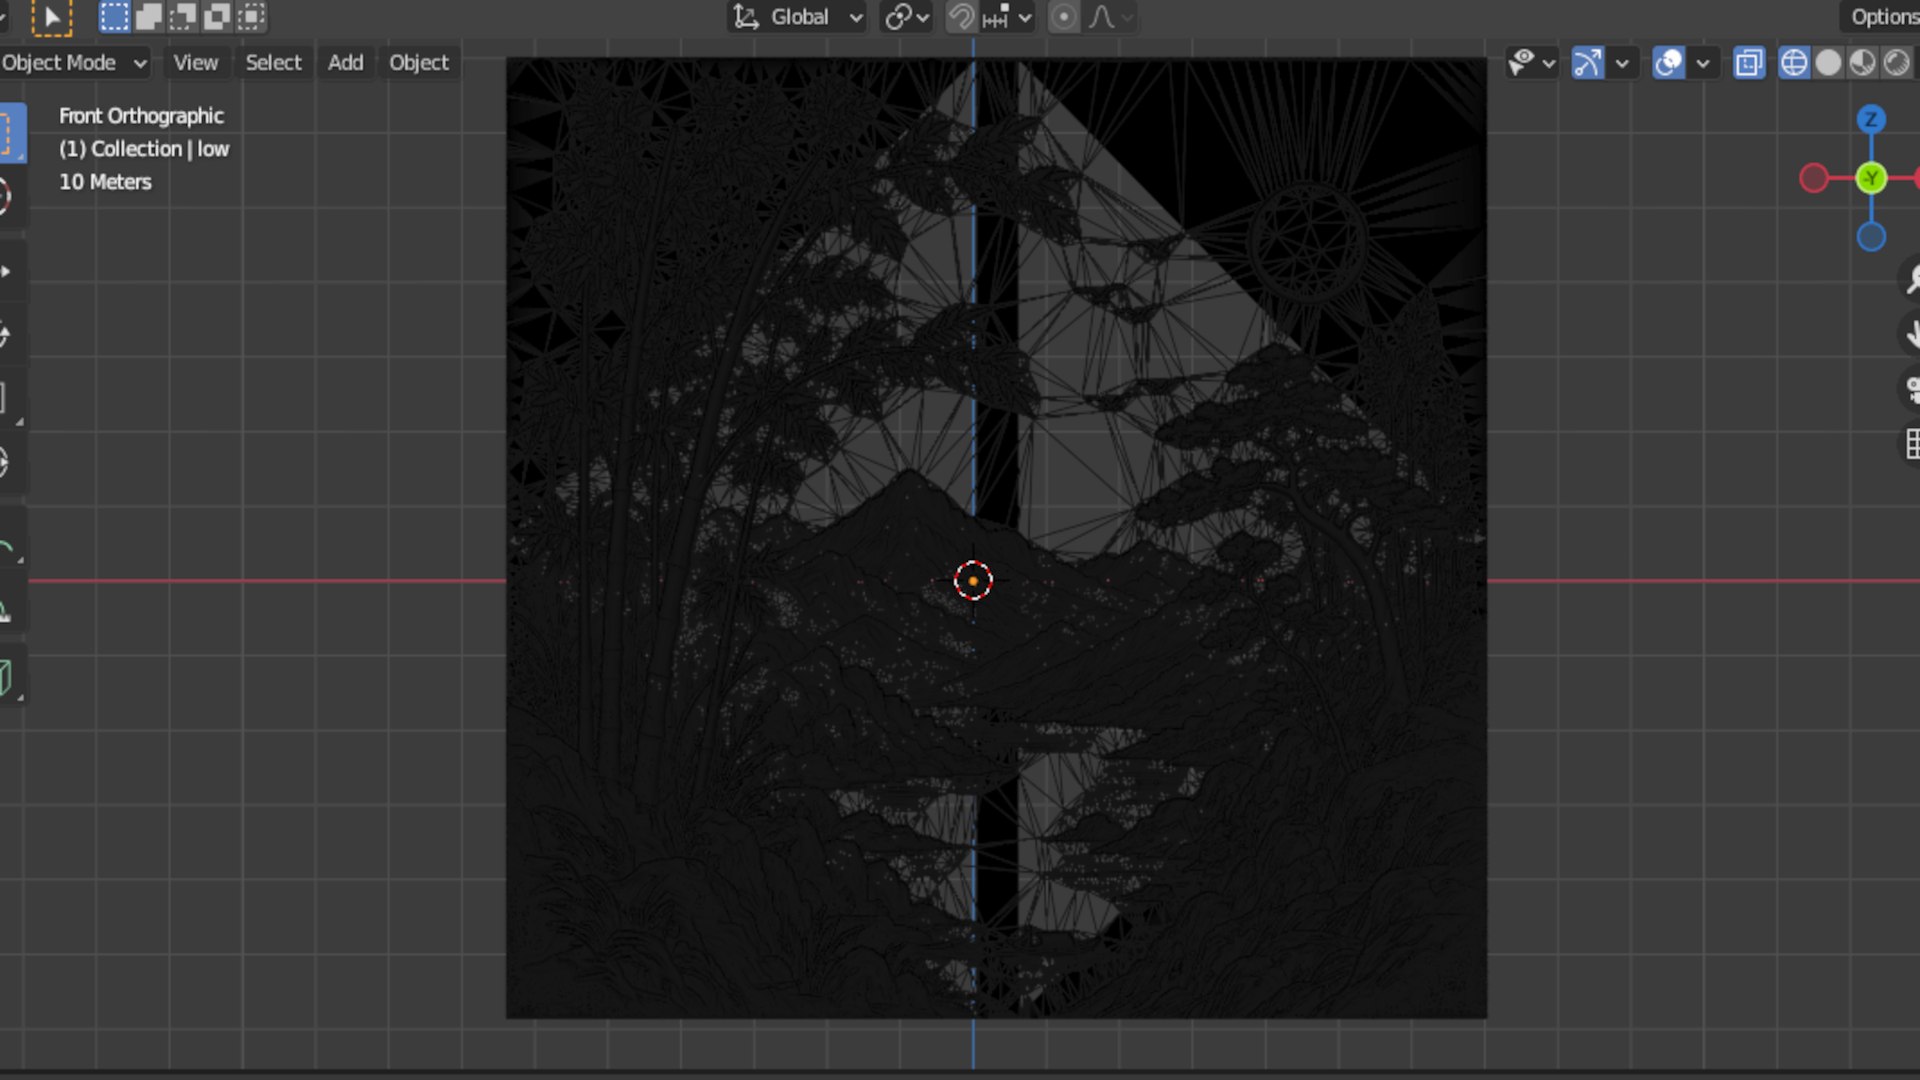Screen dimensions: 1920x1080
Task: Choose the Subtract Selection mode icon
Action: pos(182,16)
